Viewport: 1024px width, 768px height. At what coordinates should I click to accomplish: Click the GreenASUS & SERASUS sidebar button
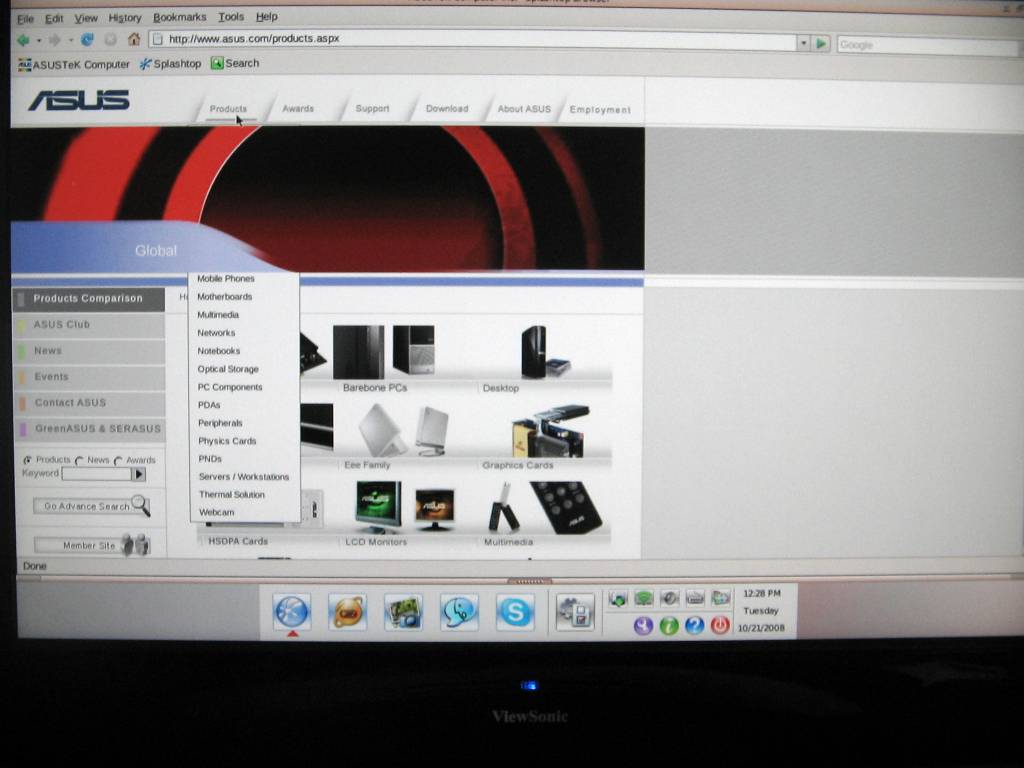click(x=89, y=429)
